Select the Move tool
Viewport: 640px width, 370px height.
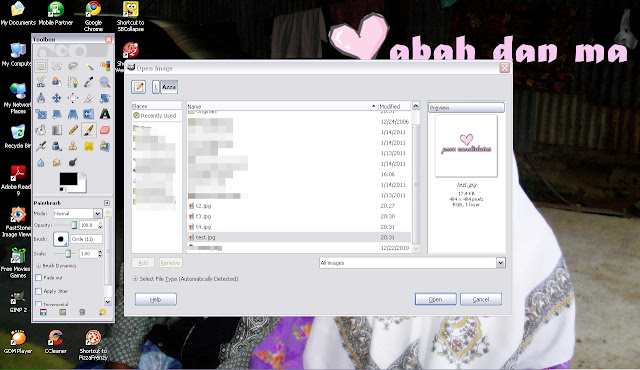pyautogui.click(x=57, y=98)
